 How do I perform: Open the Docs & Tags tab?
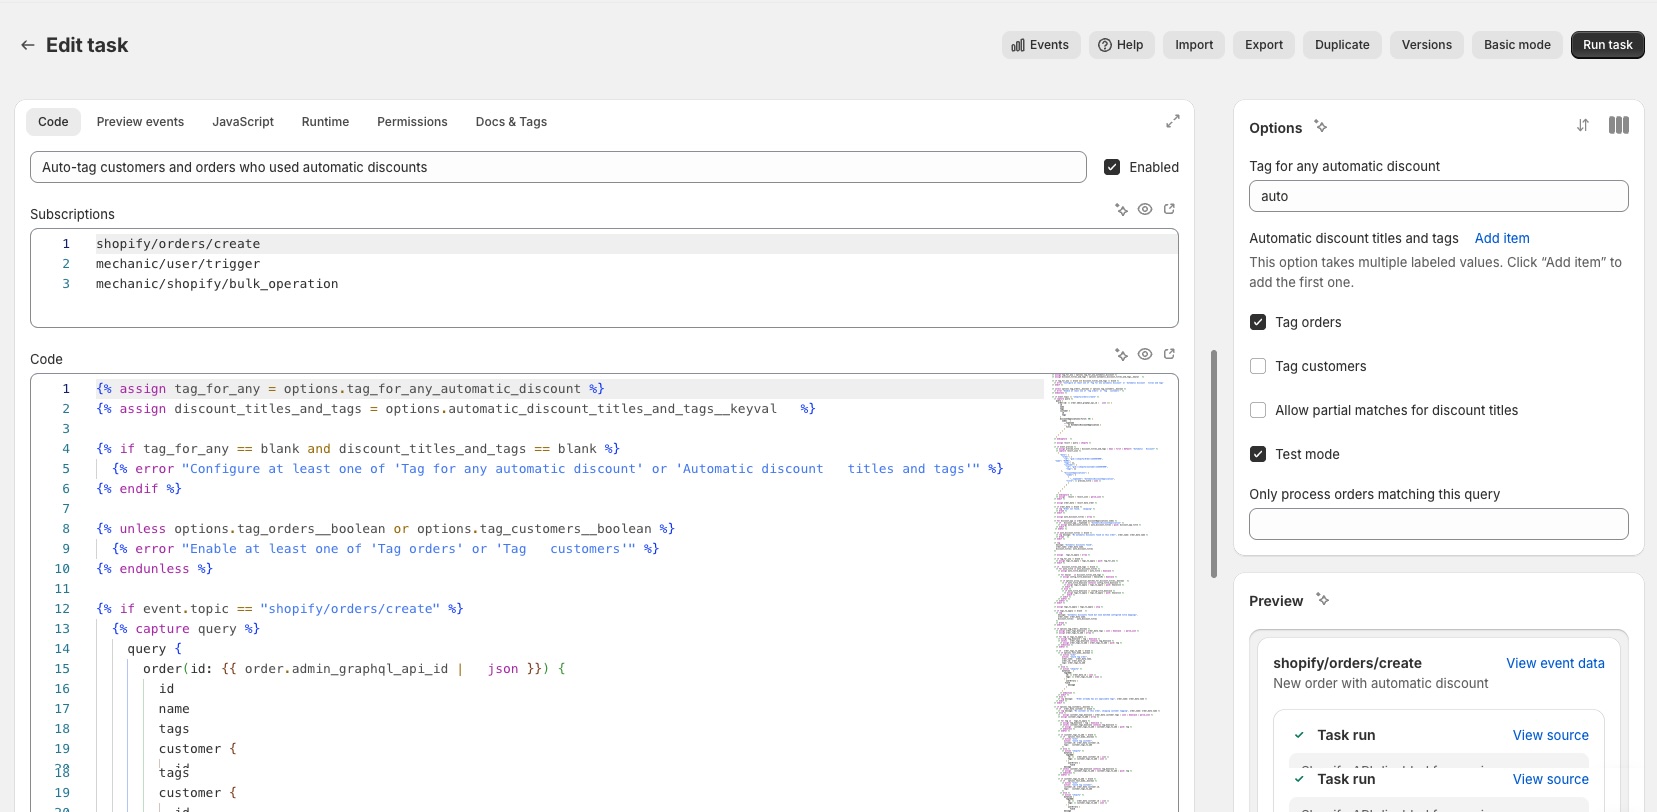pyautogui.click(x=511, y=122)
